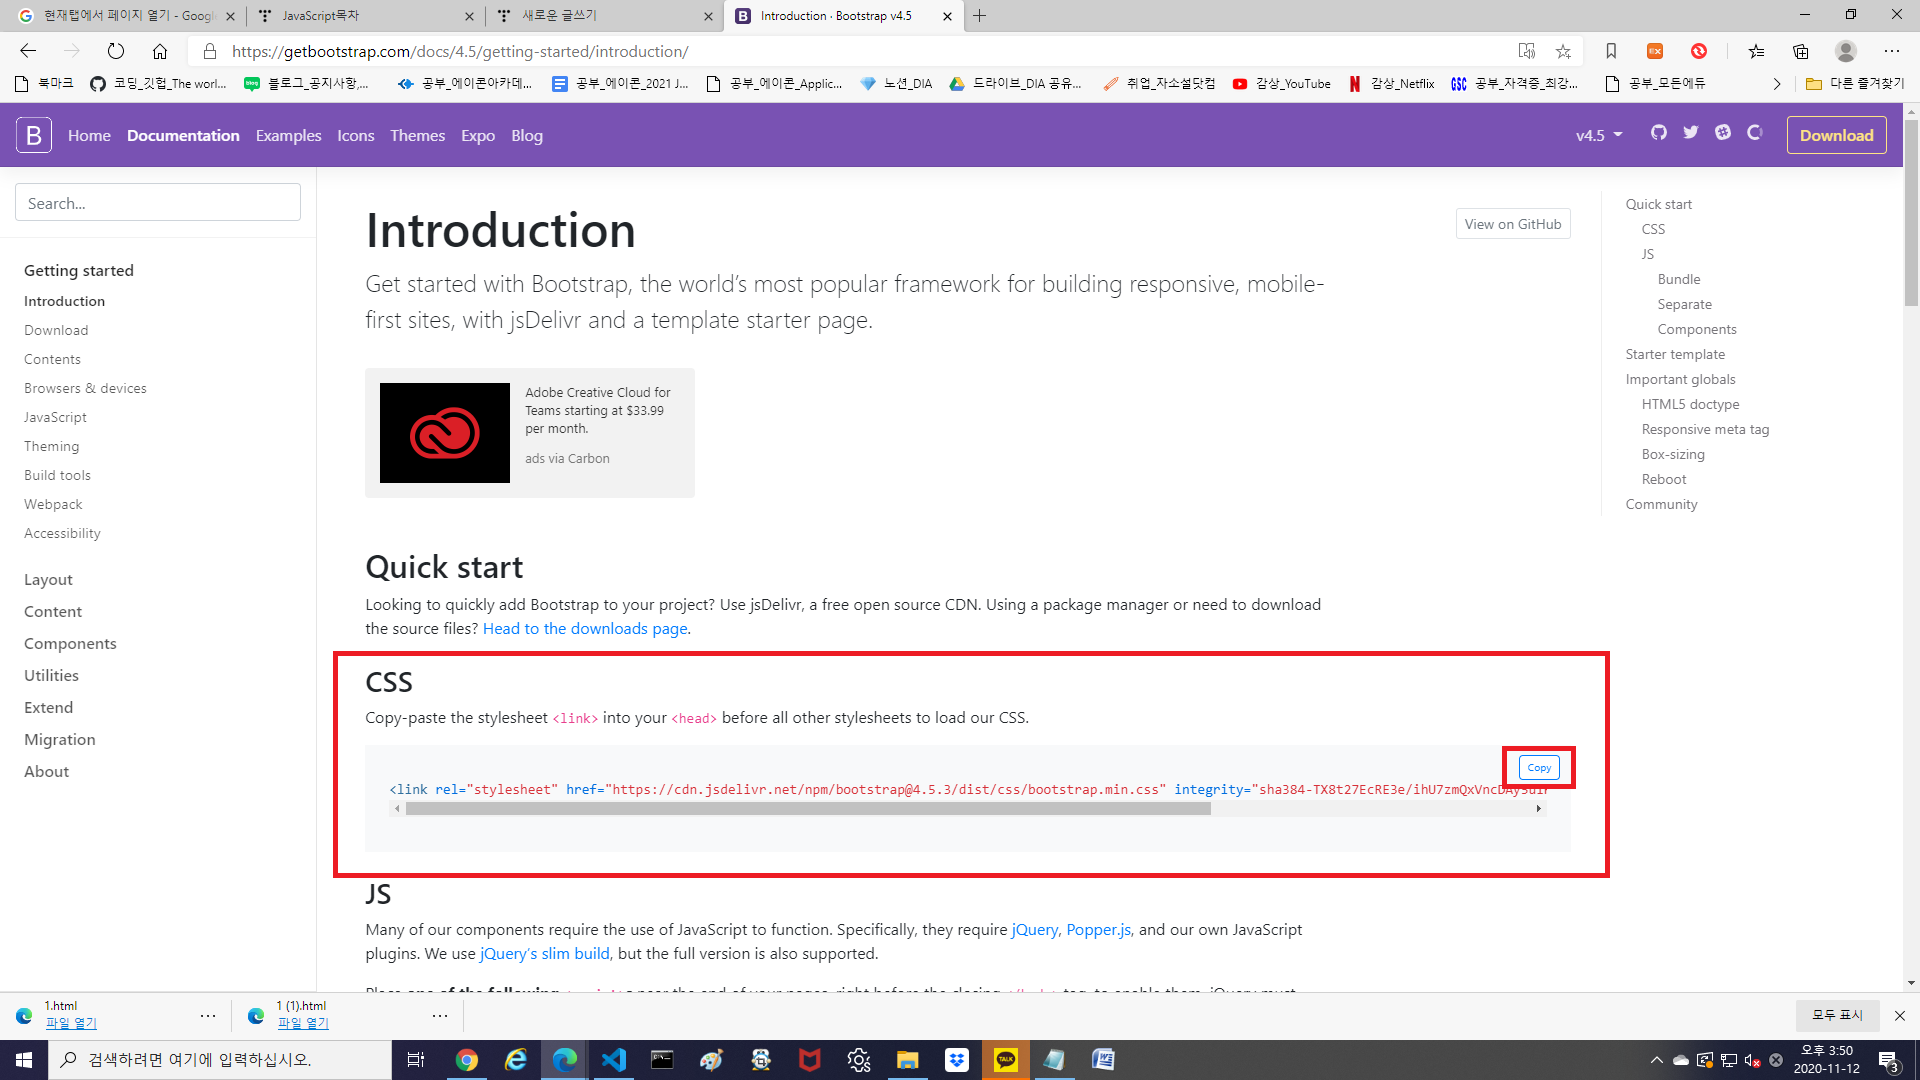Viewport: 1920px width, 1080px height.
Task: Click the Read aloud icon in address bar
Action: (1526, 51)
